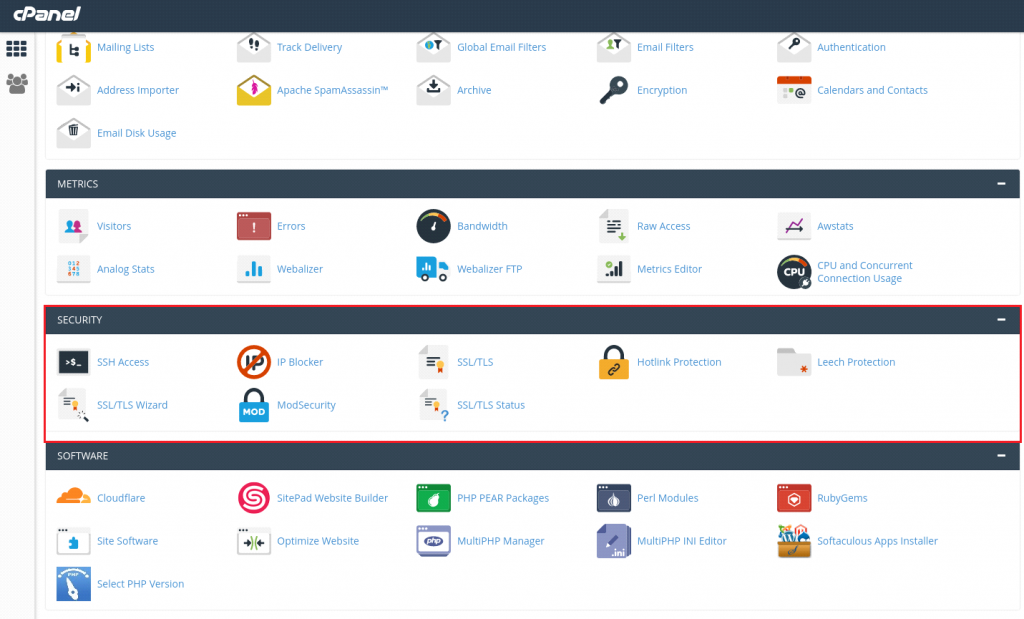Screen dimensions: 1024x619
Task: Click the Softaculous Apps Installer icon
Action: [794, 541]
